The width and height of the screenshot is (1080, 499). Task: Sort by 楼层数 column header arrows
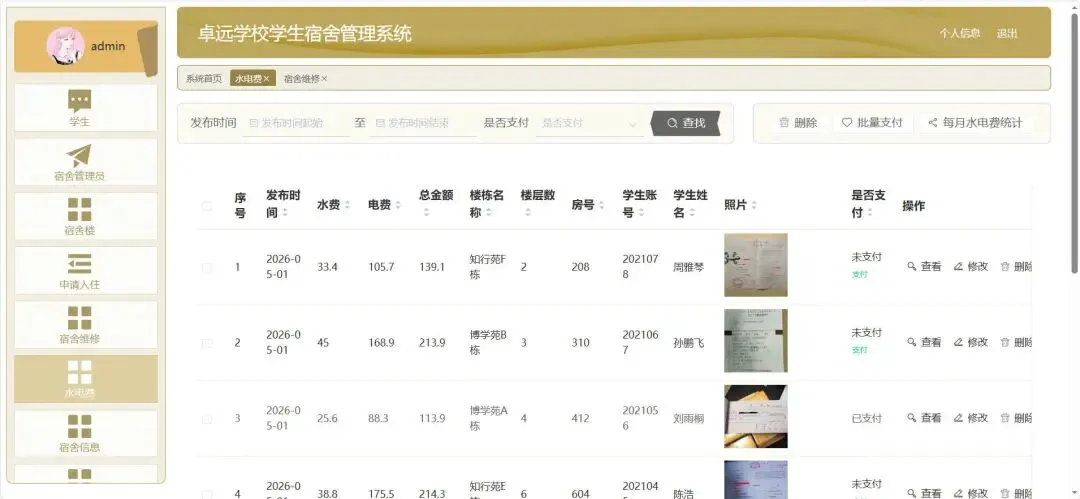528,214
